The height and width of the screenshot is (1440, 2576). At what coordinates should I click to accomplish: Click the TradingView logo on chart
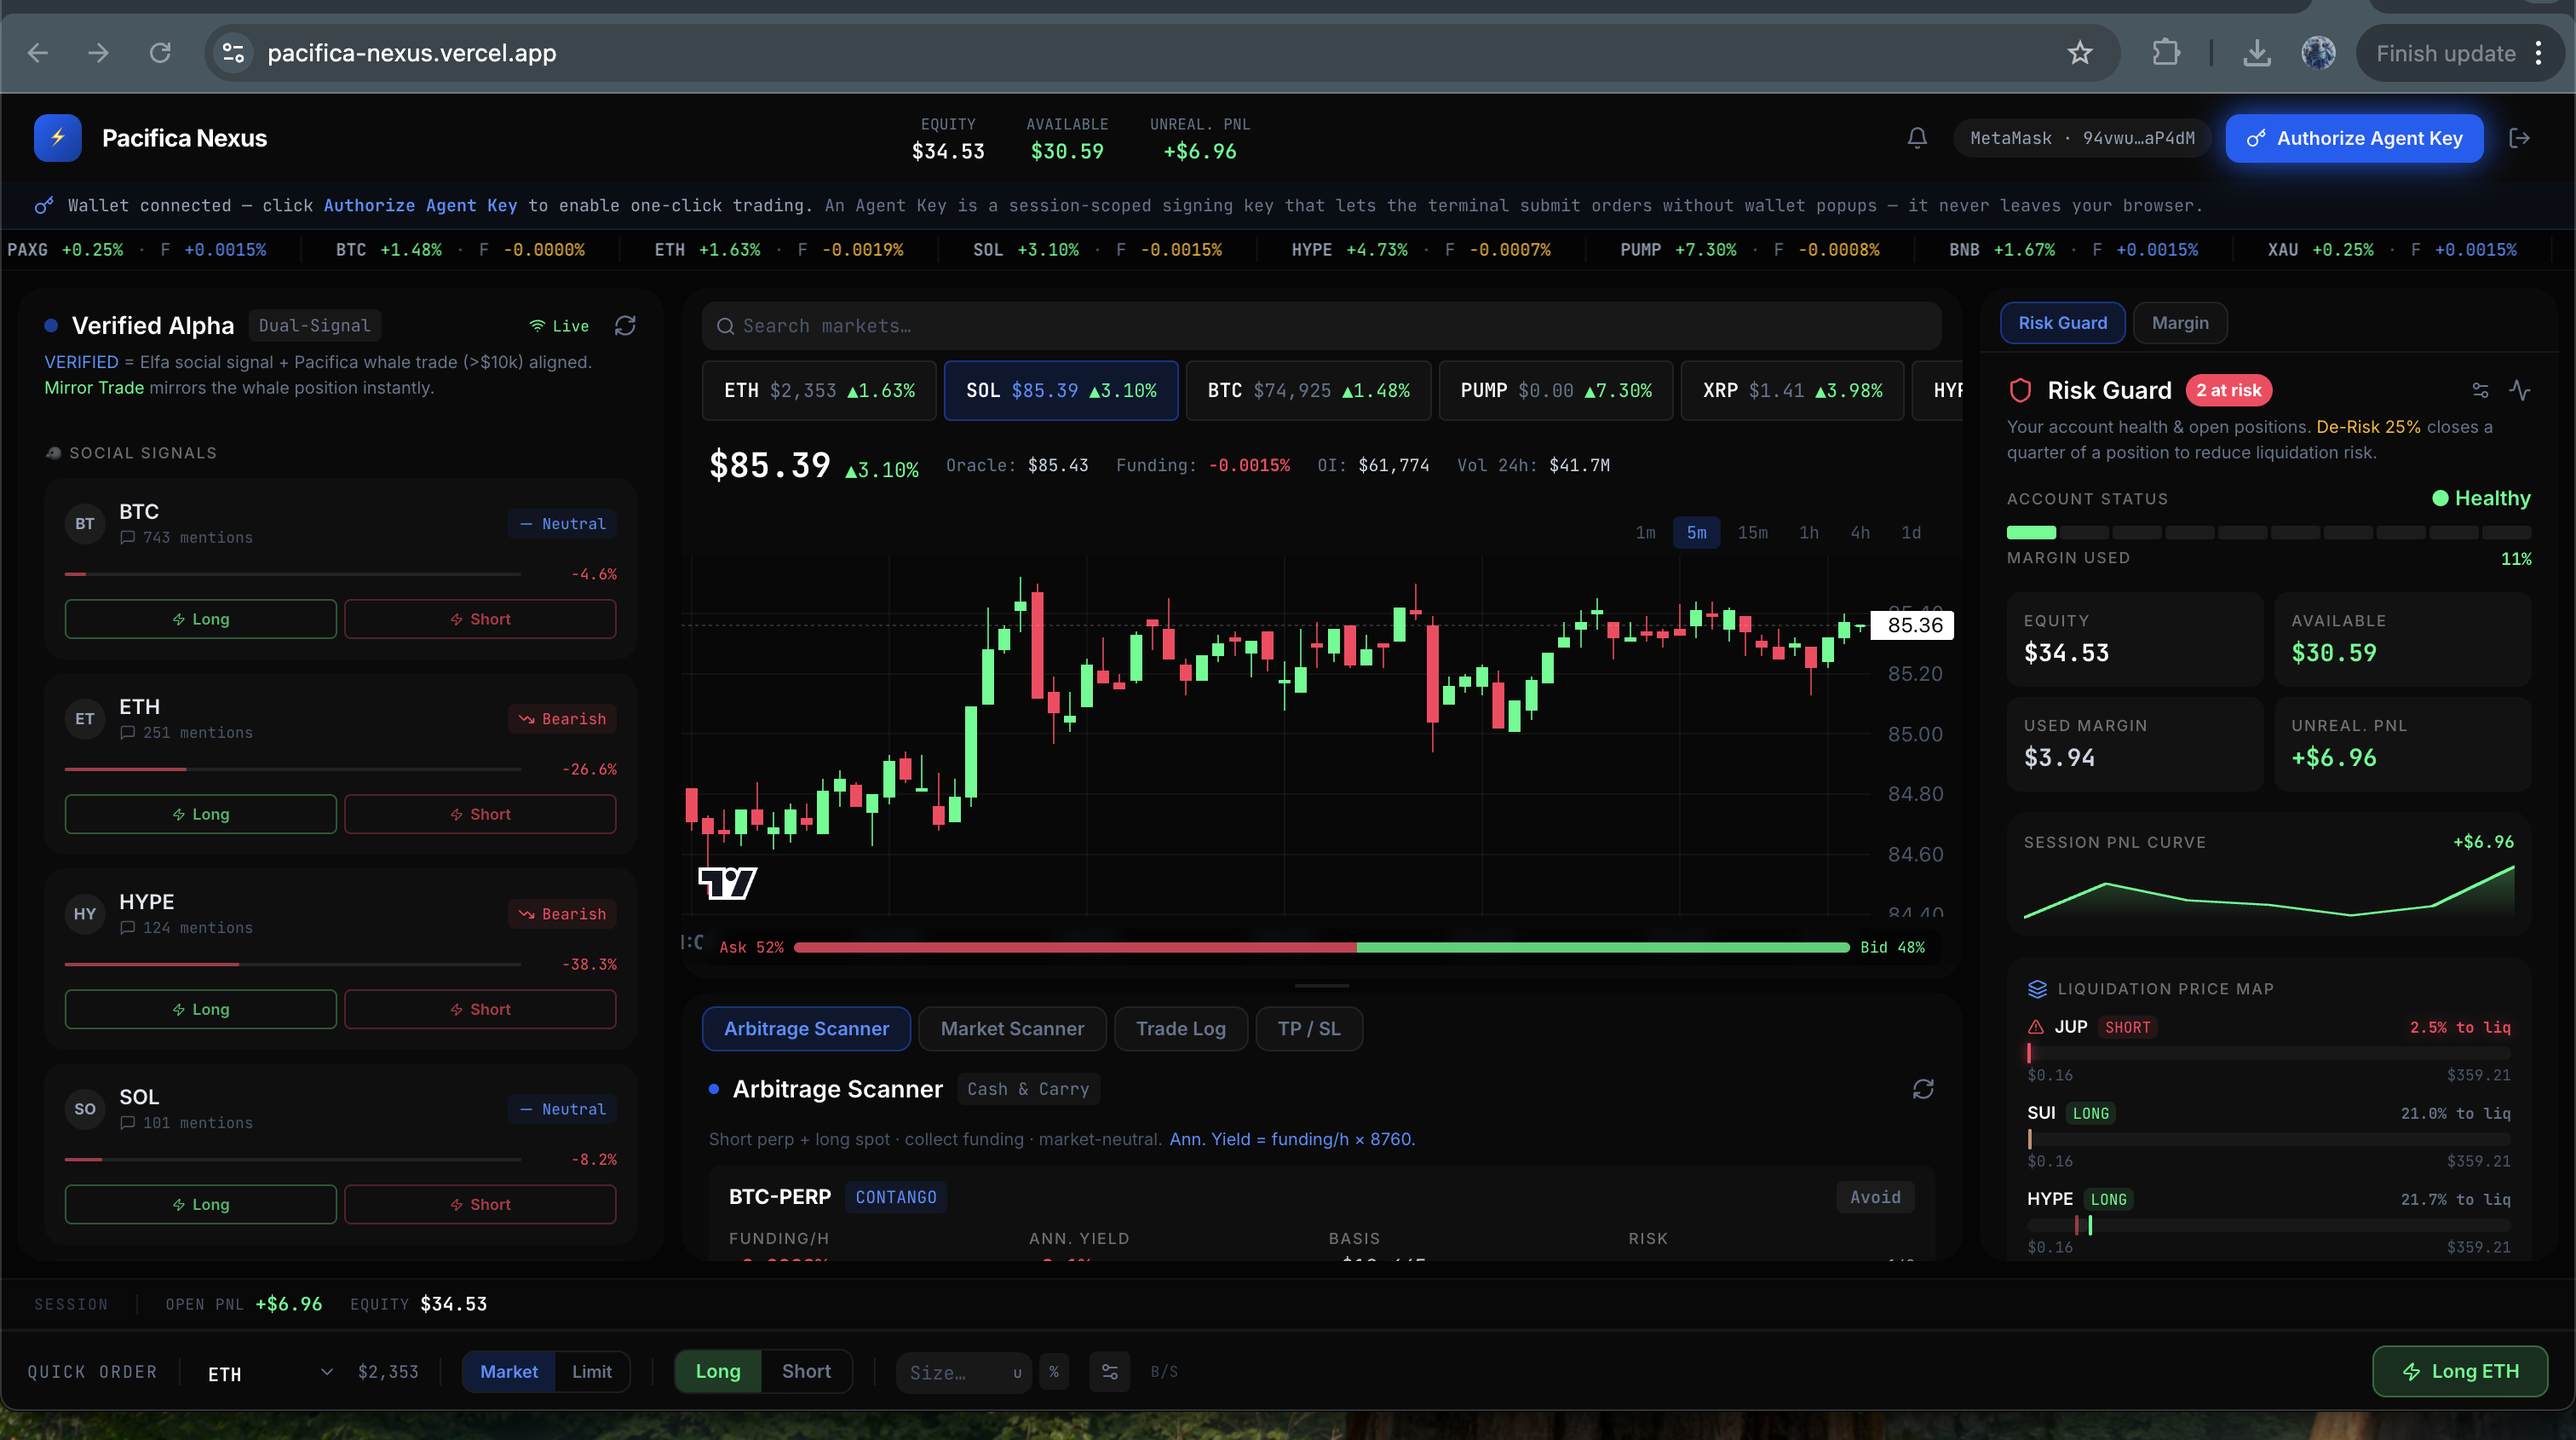coord(727,883)
